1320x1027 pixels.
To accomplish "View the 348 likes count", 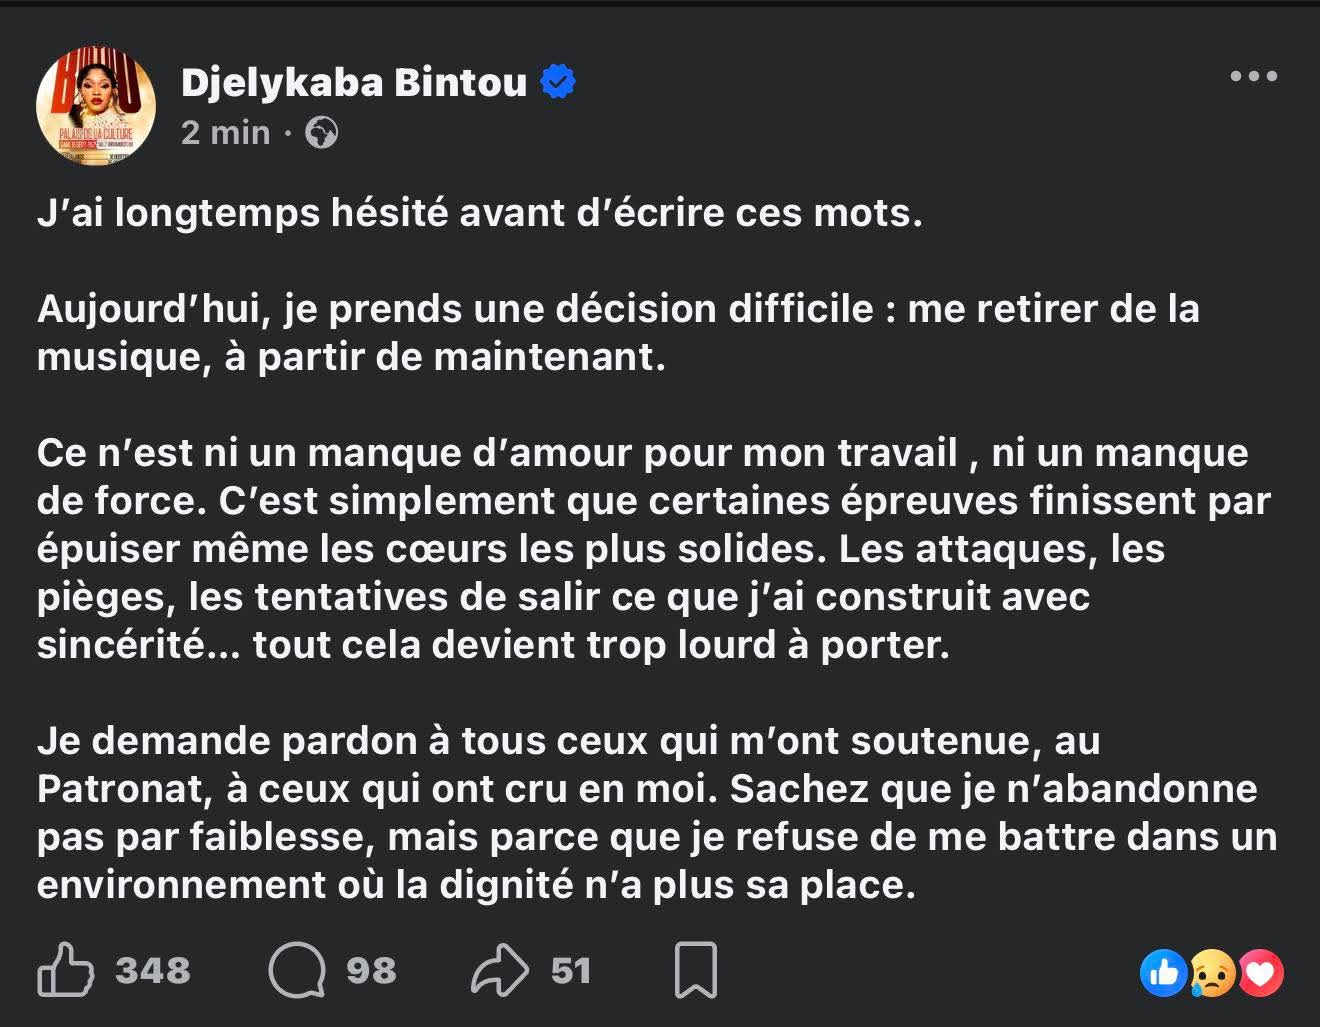I will point(152,970).
